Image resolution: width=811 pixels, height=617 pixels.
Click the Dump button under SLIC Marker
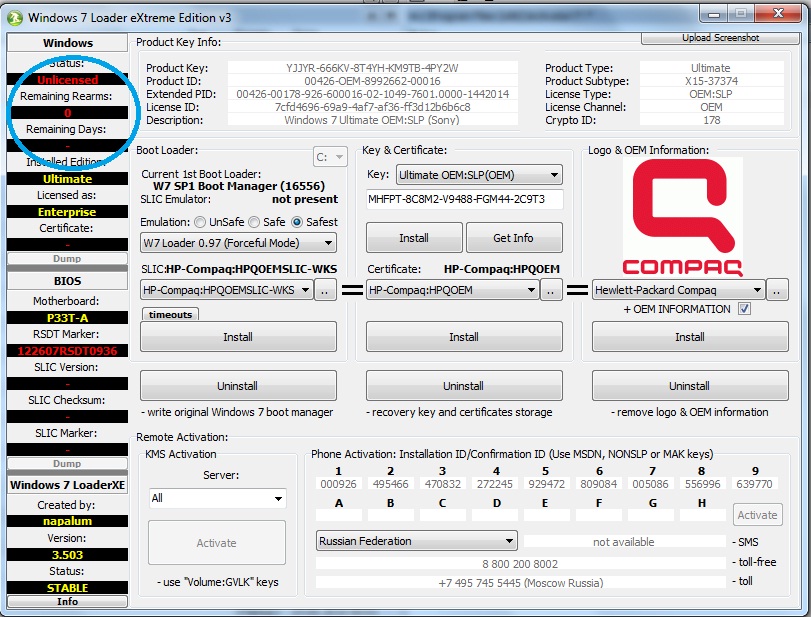click(x=67, y=463)
